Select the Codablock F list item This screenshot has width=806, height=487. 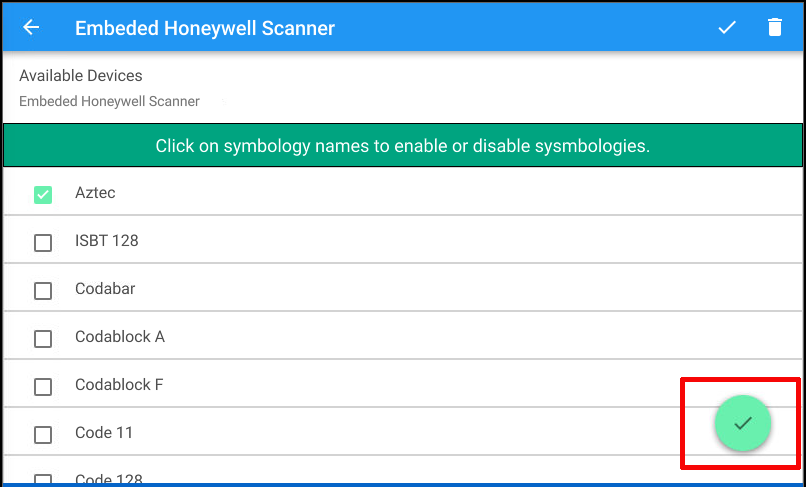[x=119, y=385]
